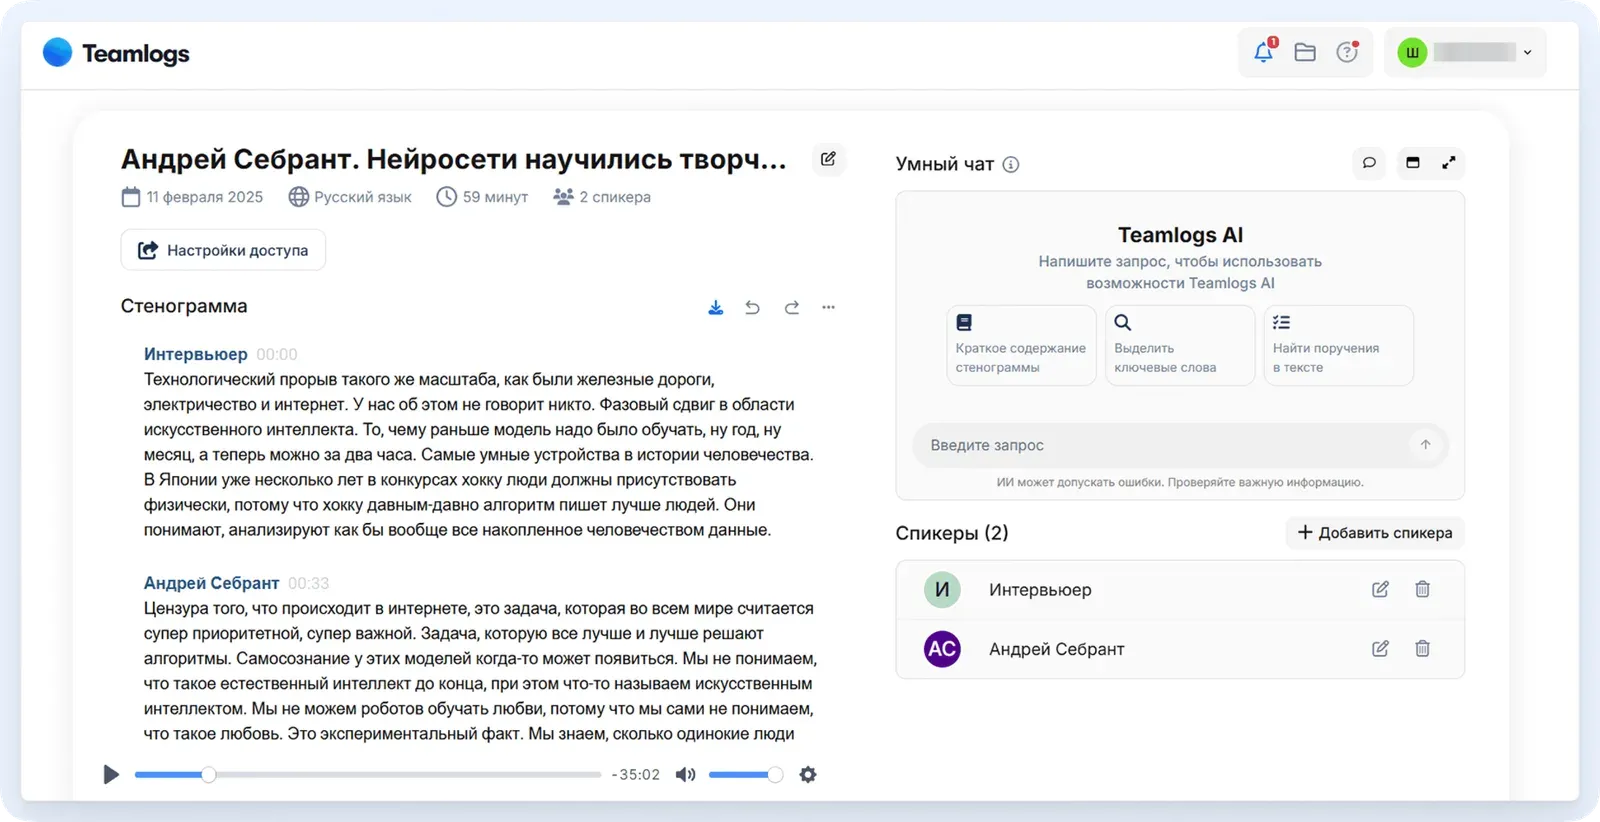Start a new chat conversation

pos(1369,163)
